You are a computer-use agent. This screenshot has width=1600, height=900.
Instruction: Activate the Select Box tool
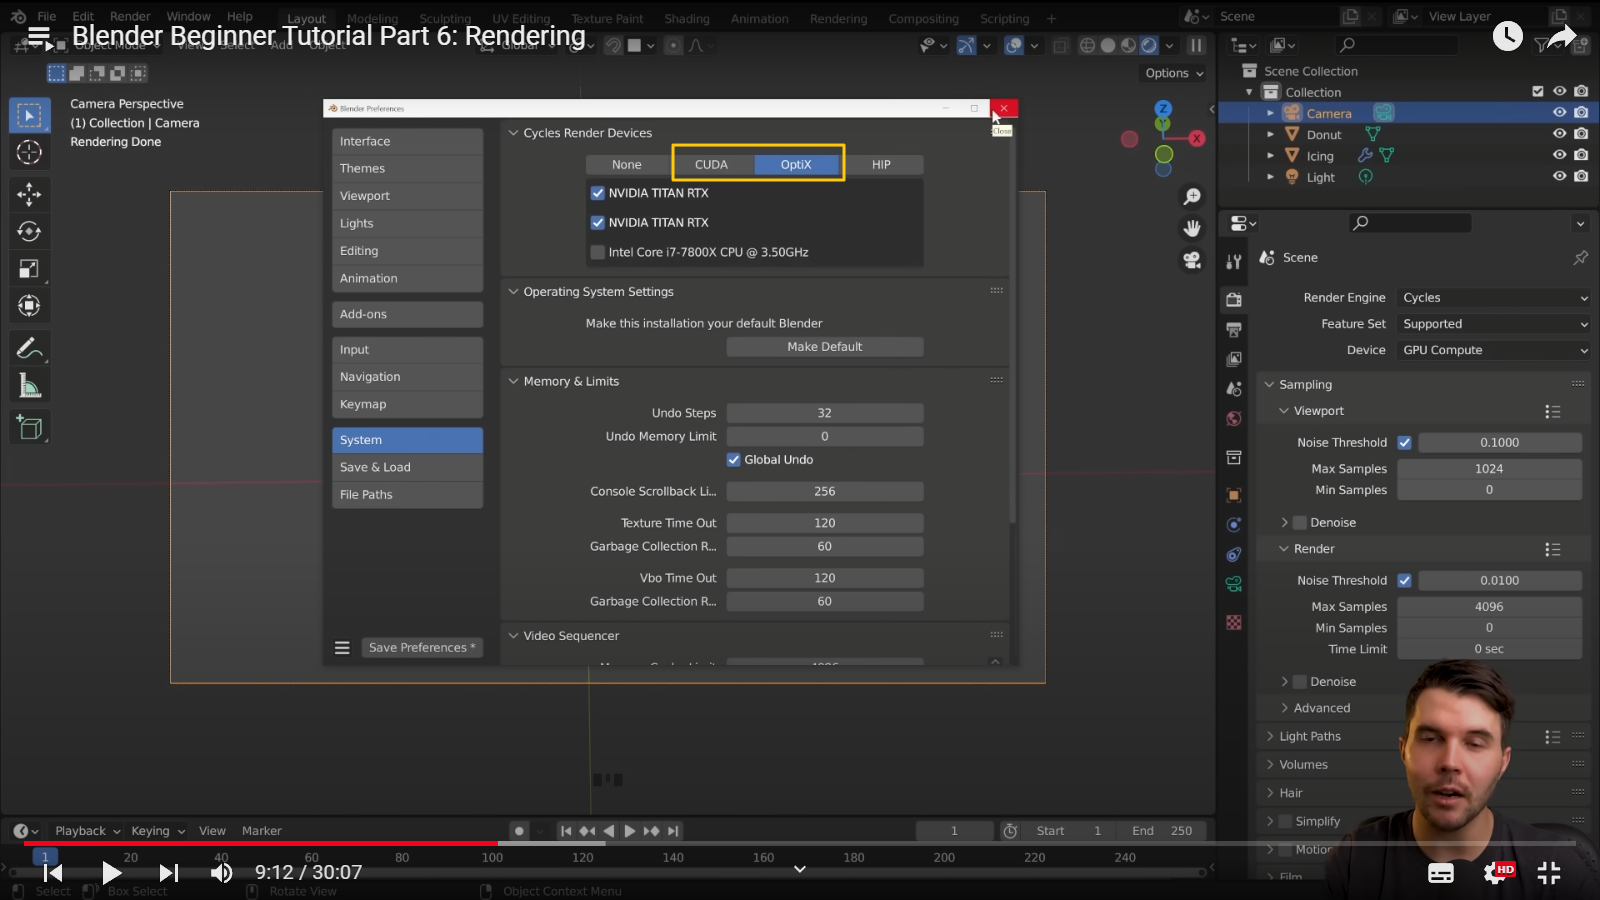pyautogui.click(x=29, y=115)
